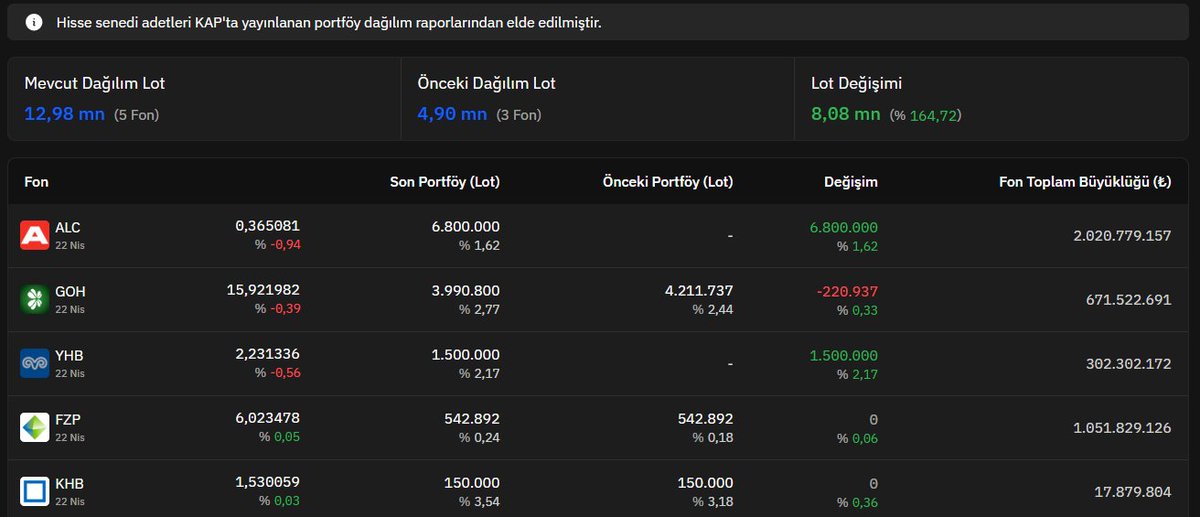Click ALC daily change % -0,94

[278, 244]
